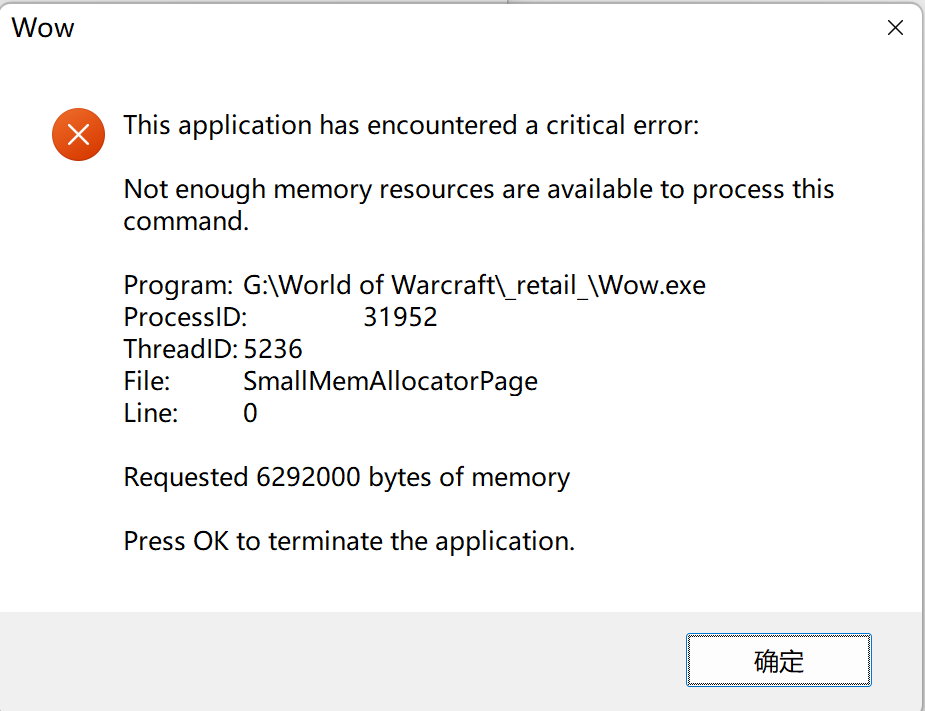Screen dimensions: 925x711
Task: Click the "File:" label
Action: 147,382
